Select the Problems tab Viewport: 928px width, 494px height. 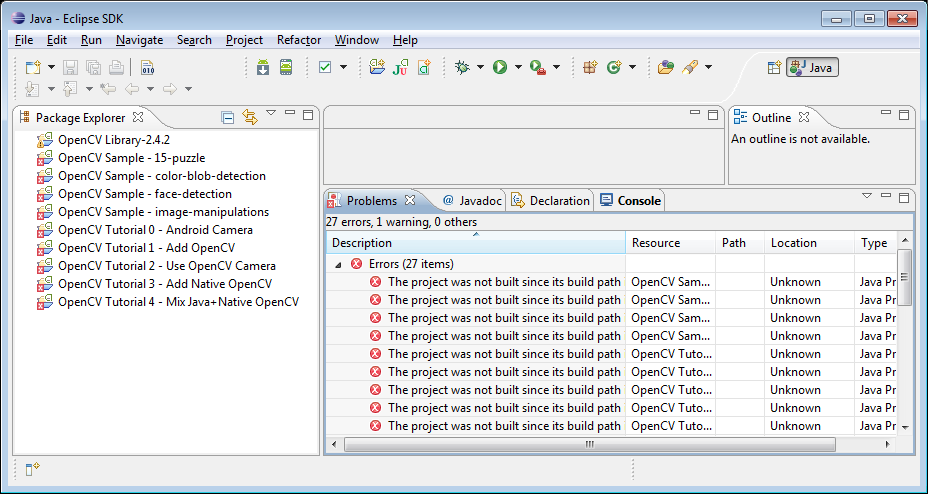click(372, 201)
